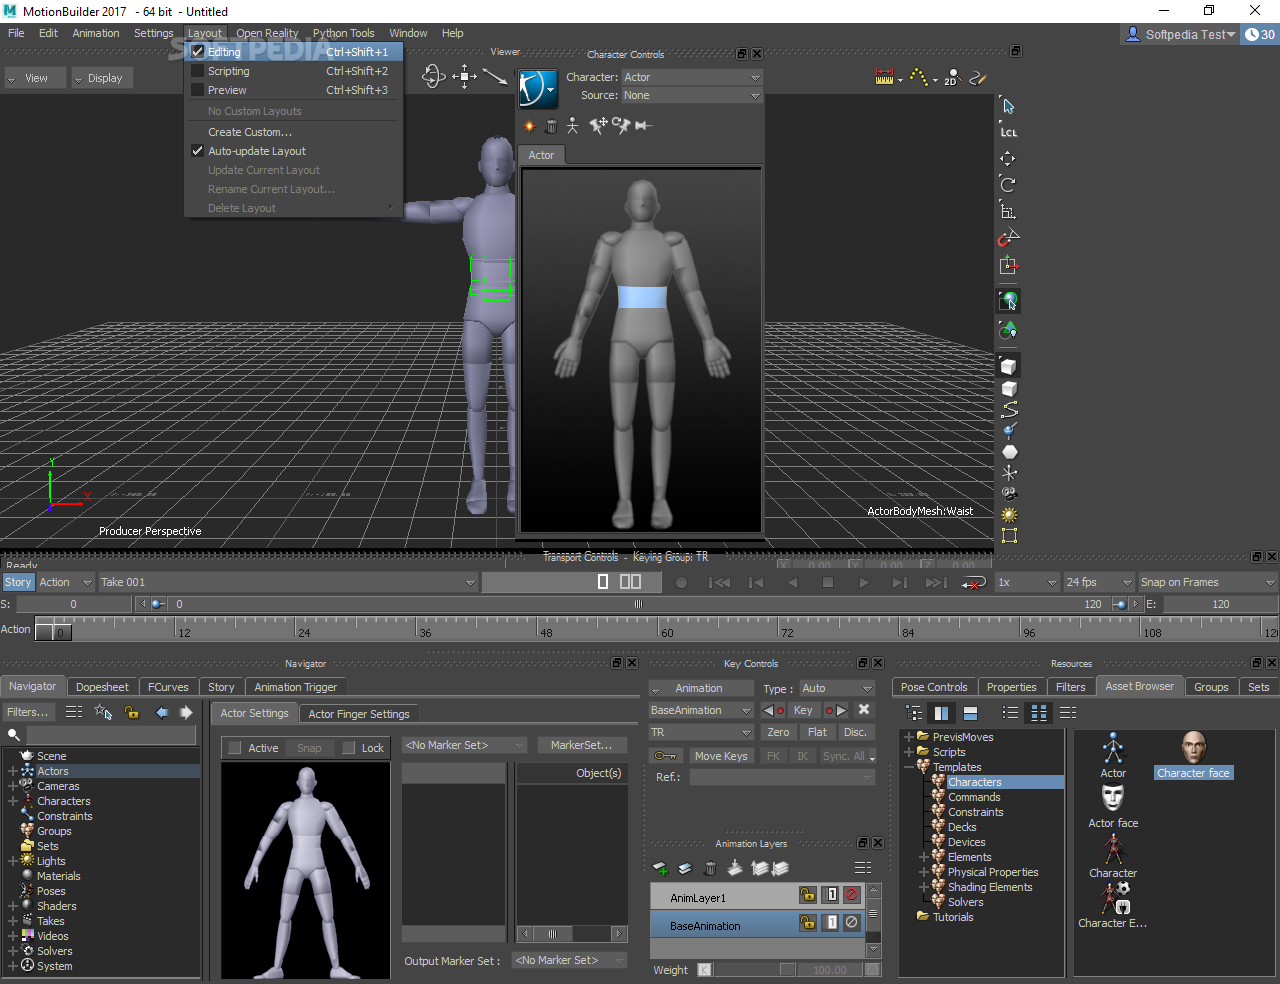
Task: Activate the Scale tool in viewer toolbar
Action: pos(1008,211)
